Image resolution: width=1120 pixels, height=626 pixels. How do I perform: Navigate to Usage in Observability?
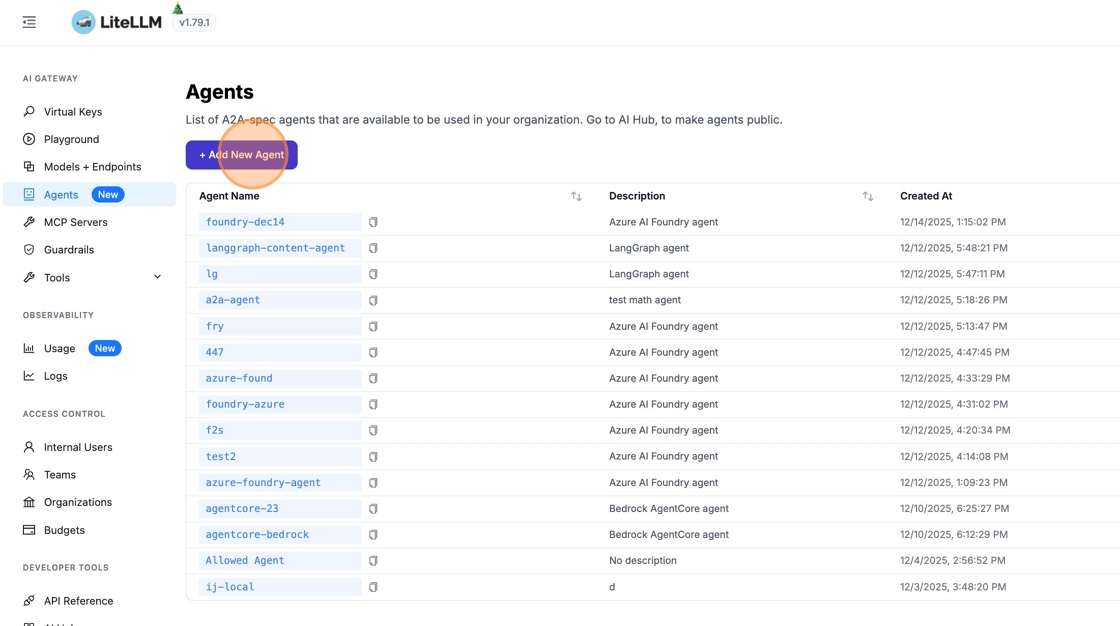(59, 348)
